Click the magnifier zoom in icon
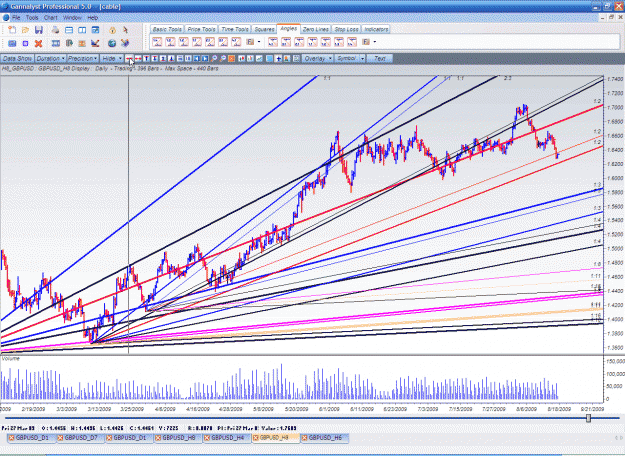This screenshot has height=456, width=625. point(214,59)
